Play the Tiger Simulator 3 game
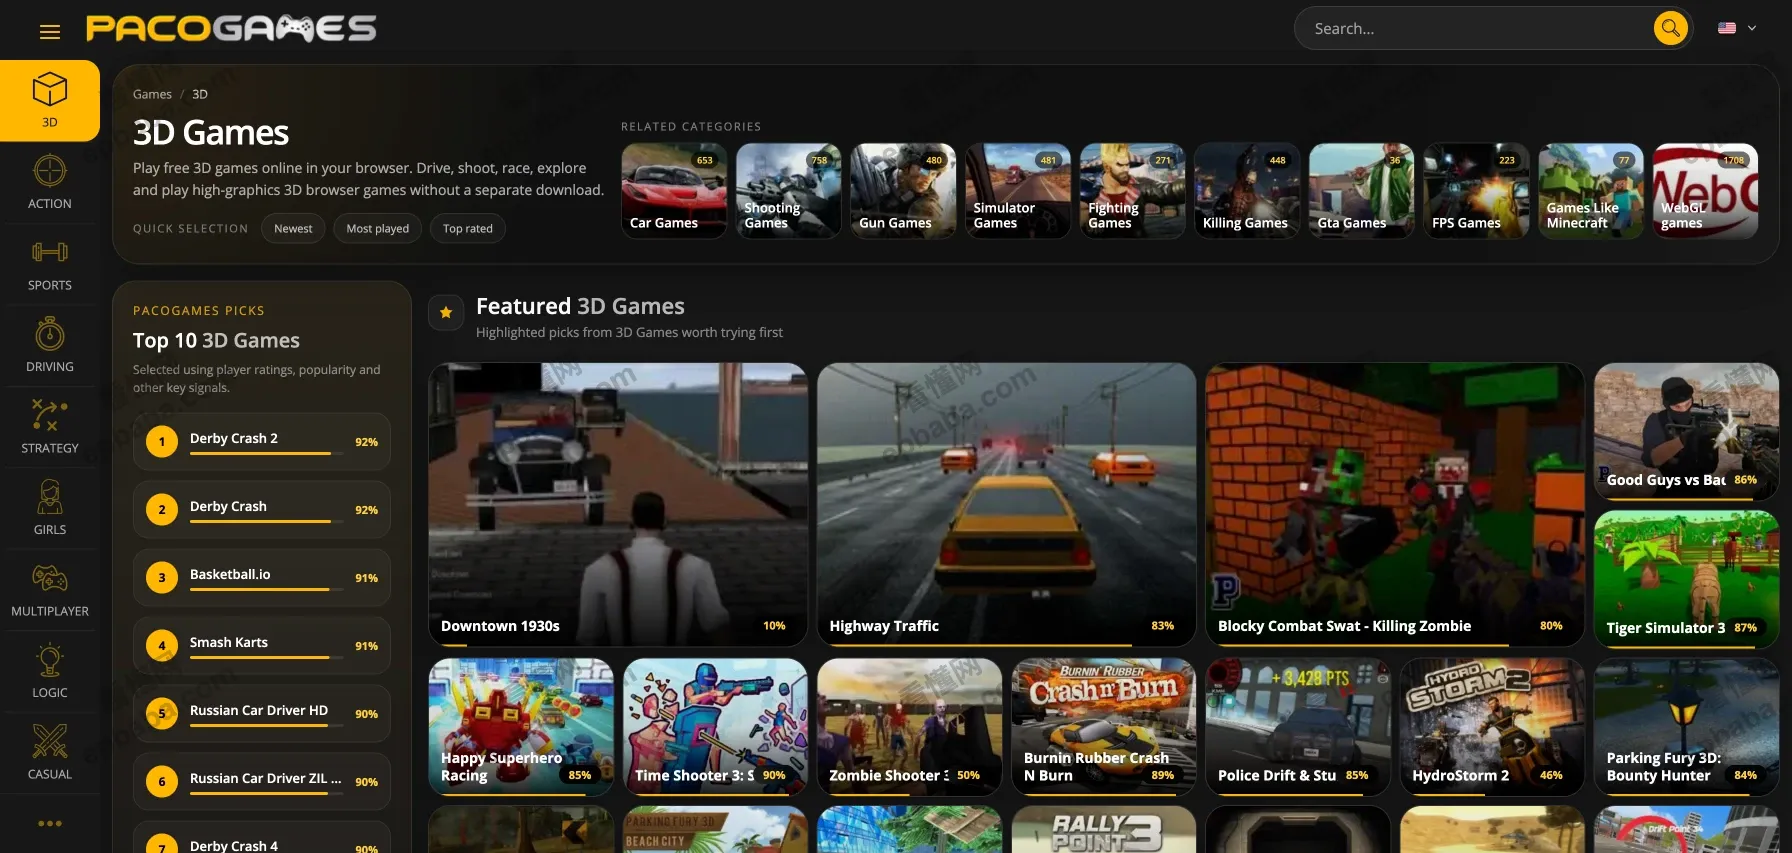This screenshot has width=1792, height=853. tap(1686, 580)
